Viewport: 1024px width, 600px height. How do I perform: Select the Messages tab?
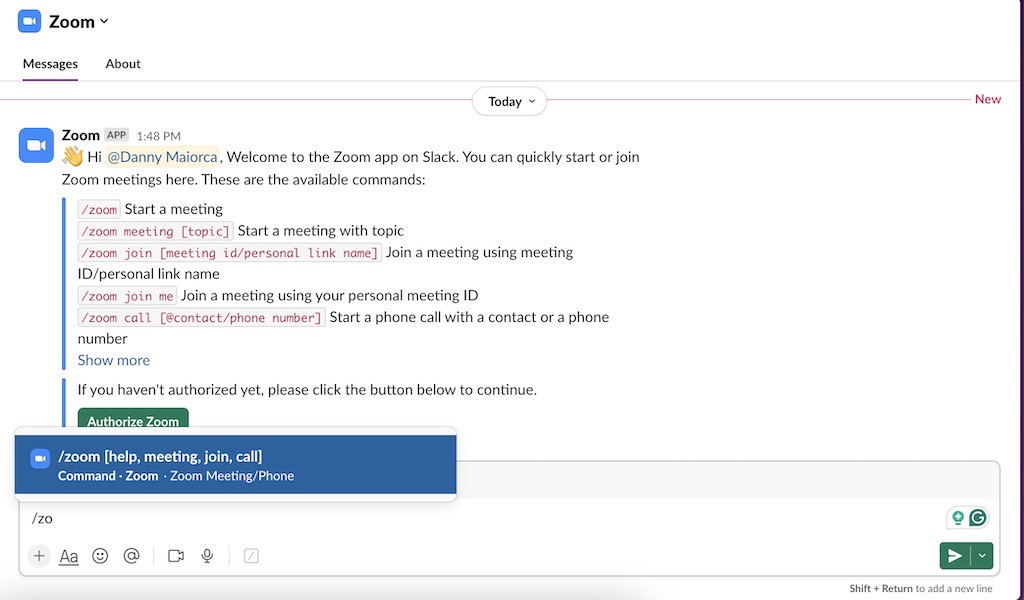pyautogui.click(x=49, y=63)
